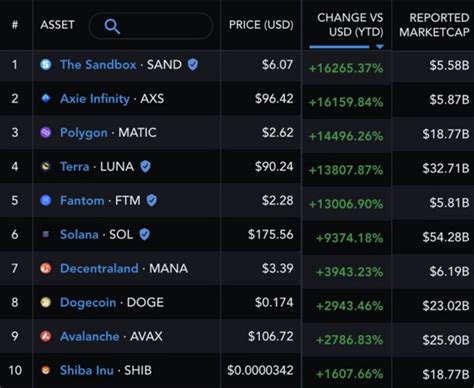Click the search magnifier icon
The image size is (474, 388).
click(112, 26)
